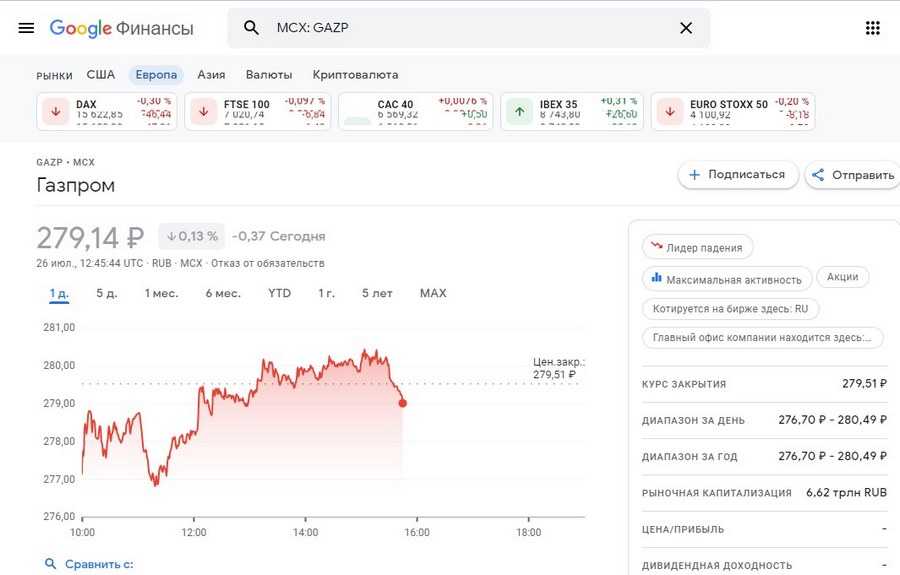Viewport: 900px width, 575px height.
Task: Click the Сравнить с: link
Action: click(99, 564)
